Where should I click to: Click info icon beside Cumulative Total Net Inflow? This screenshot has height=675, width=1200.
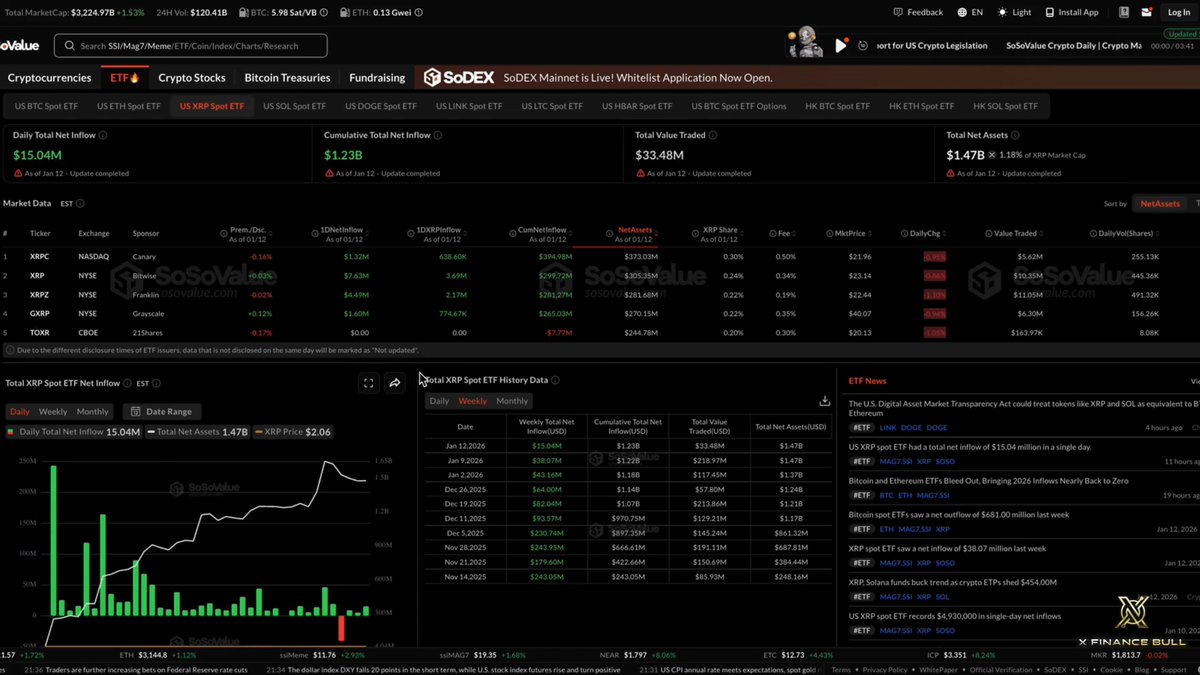[x=439, y=135]
